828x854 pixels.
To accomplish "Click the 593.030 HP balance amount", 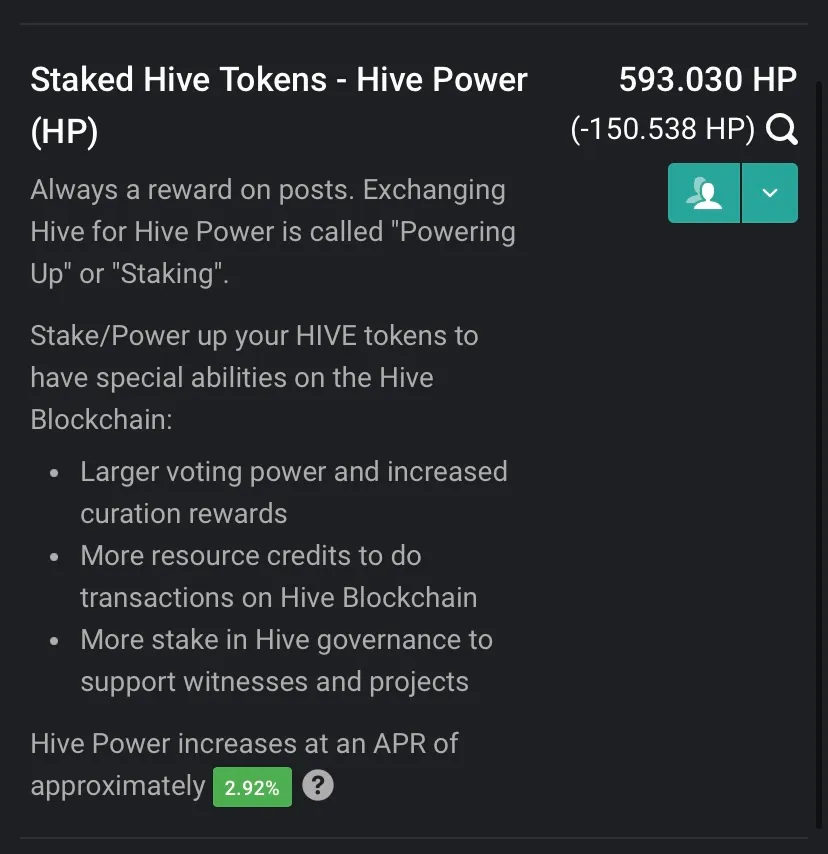I will click(708, 80).
